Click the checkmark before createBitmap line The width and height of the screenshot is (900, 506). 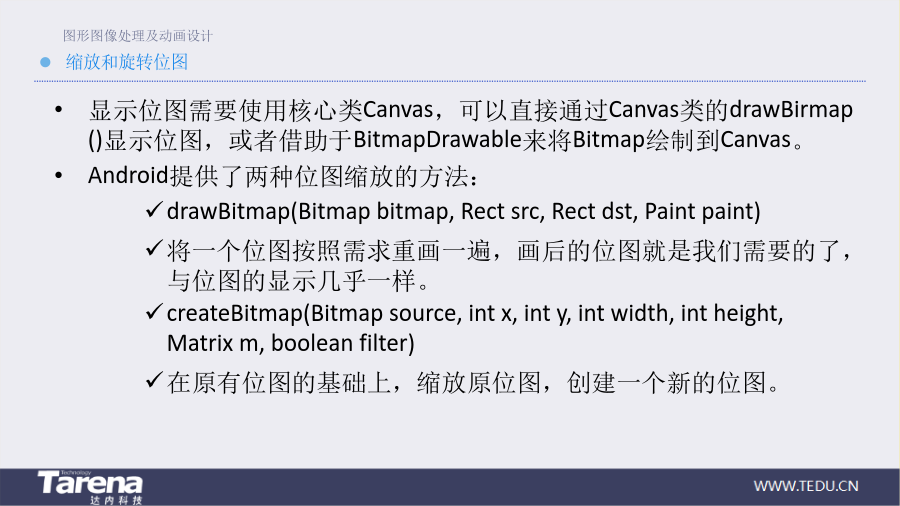pyautogui.click(x=154, y=312)
